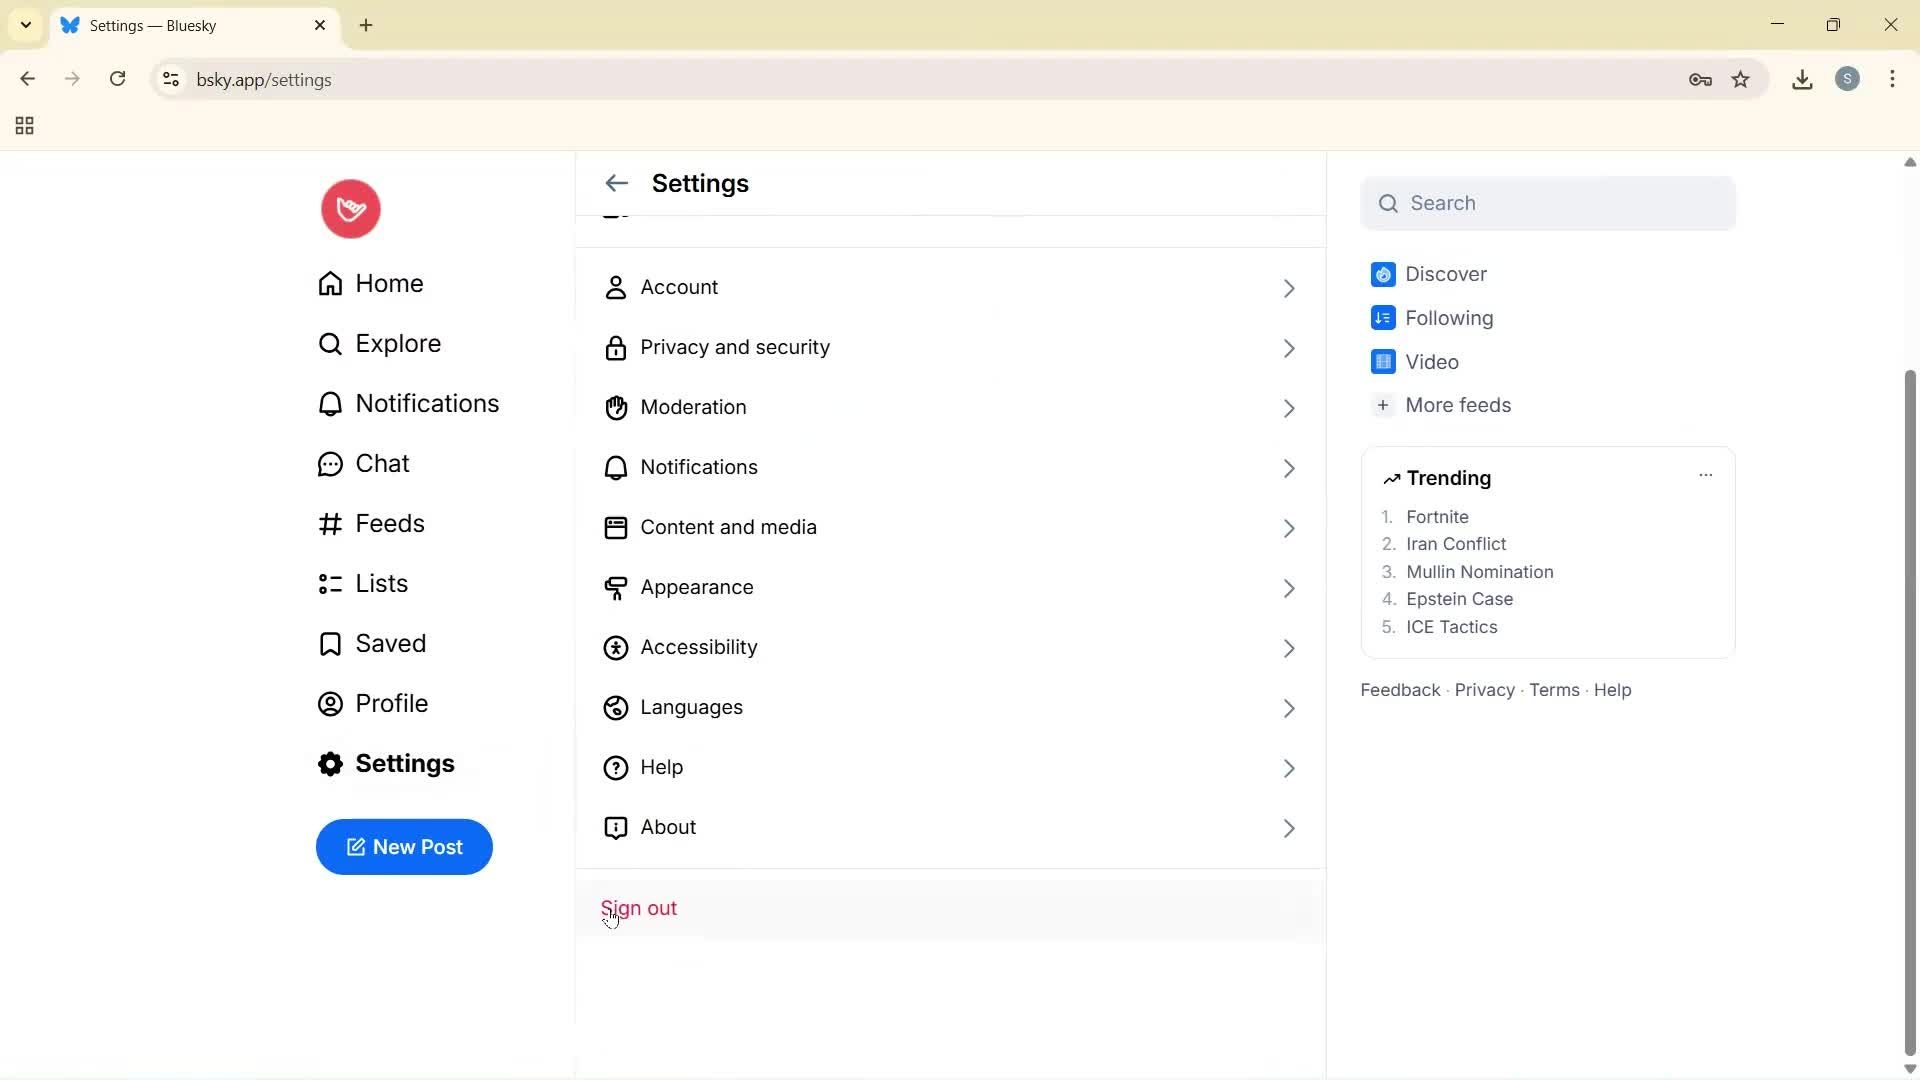
Task: Switch to the Following feed
Action: point(1448,318)
